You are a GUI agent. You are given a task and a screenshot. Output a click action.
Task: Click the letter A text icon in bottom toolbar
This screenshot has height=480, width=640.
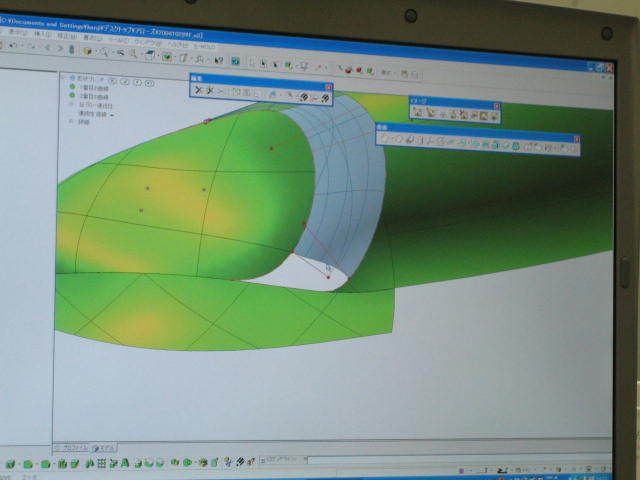125,463
